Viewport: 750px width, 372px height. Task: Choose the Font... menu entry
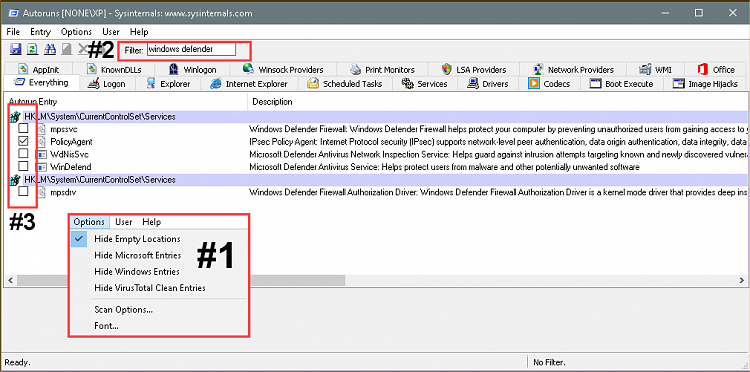159,326
